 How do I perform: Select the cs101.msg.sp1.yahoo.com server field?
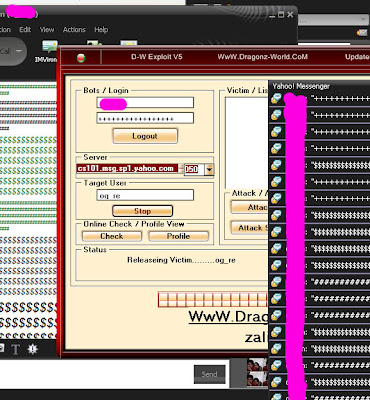click(x=127, y=168)
